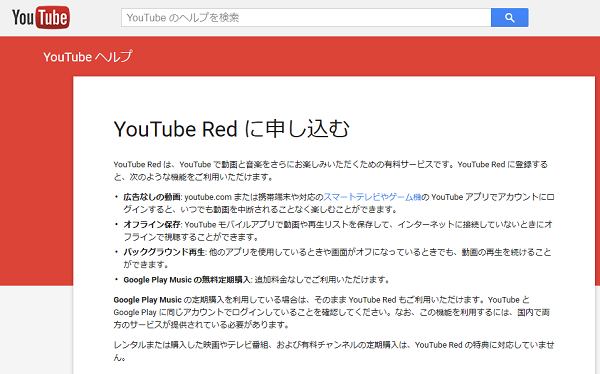Screen dimensions: 600x374
Task: Click paragraph beginning Google Play Music の定期購入を利用
Action: click(331, 312)
